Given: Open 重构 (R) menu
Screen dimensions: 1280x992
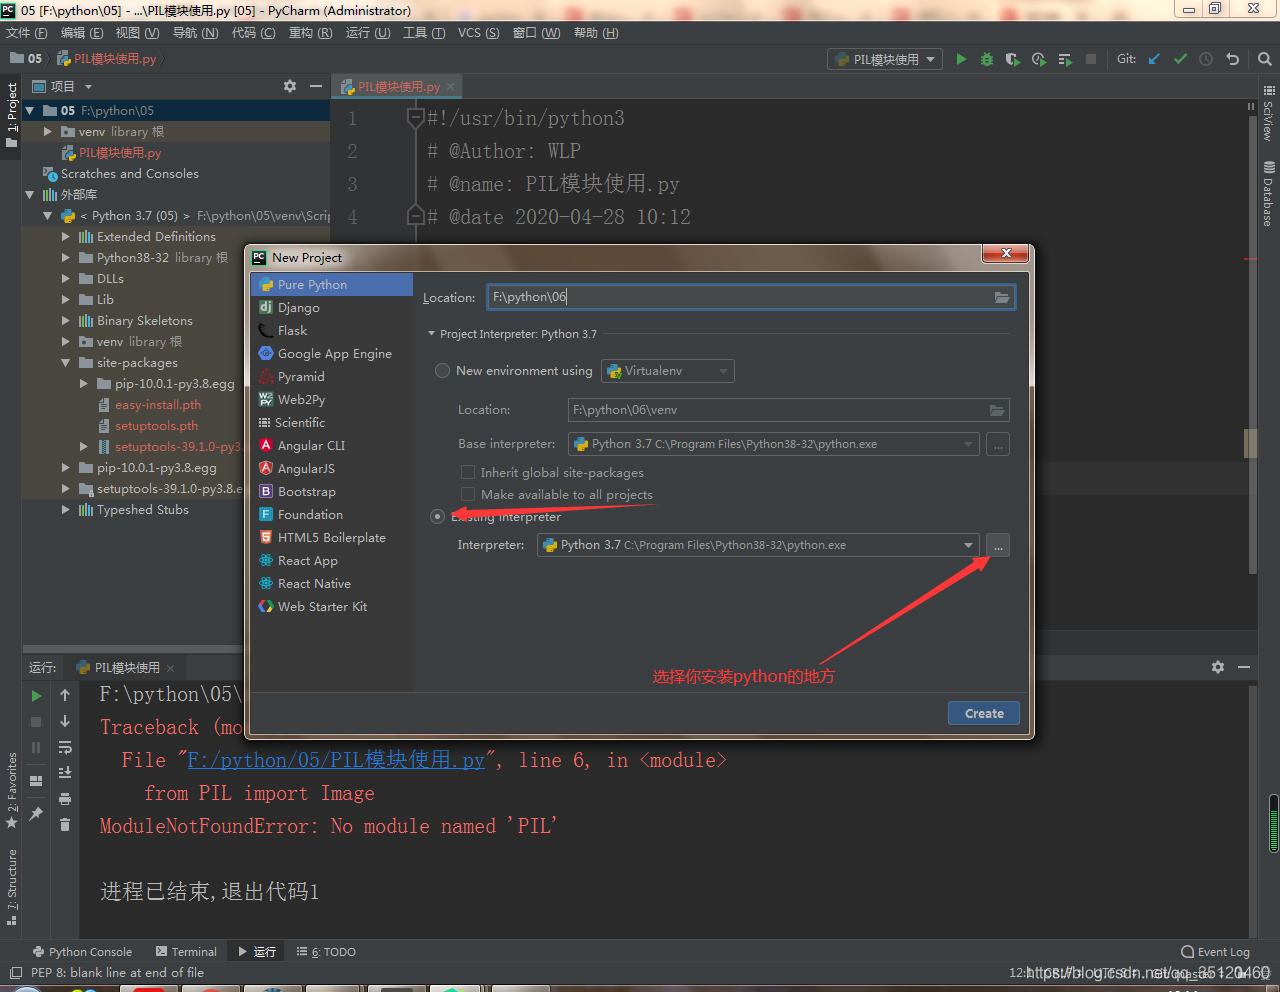Looking at the screenshot, I should pyautogui.click(x=310, y=33).
